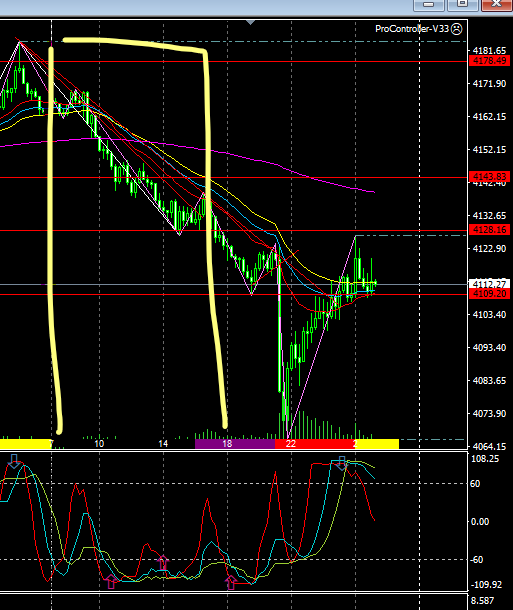Select the red price tag 4143.83
The height and width of the screenshot is (610, 513).
coord(489,177)
